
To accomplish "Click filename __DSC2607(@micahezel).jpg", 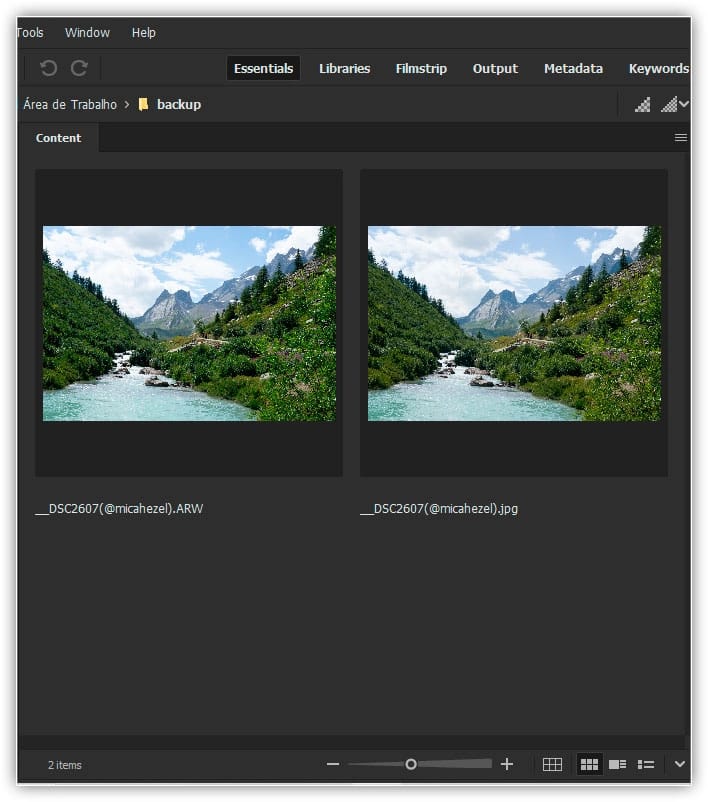I will point(439,508).
